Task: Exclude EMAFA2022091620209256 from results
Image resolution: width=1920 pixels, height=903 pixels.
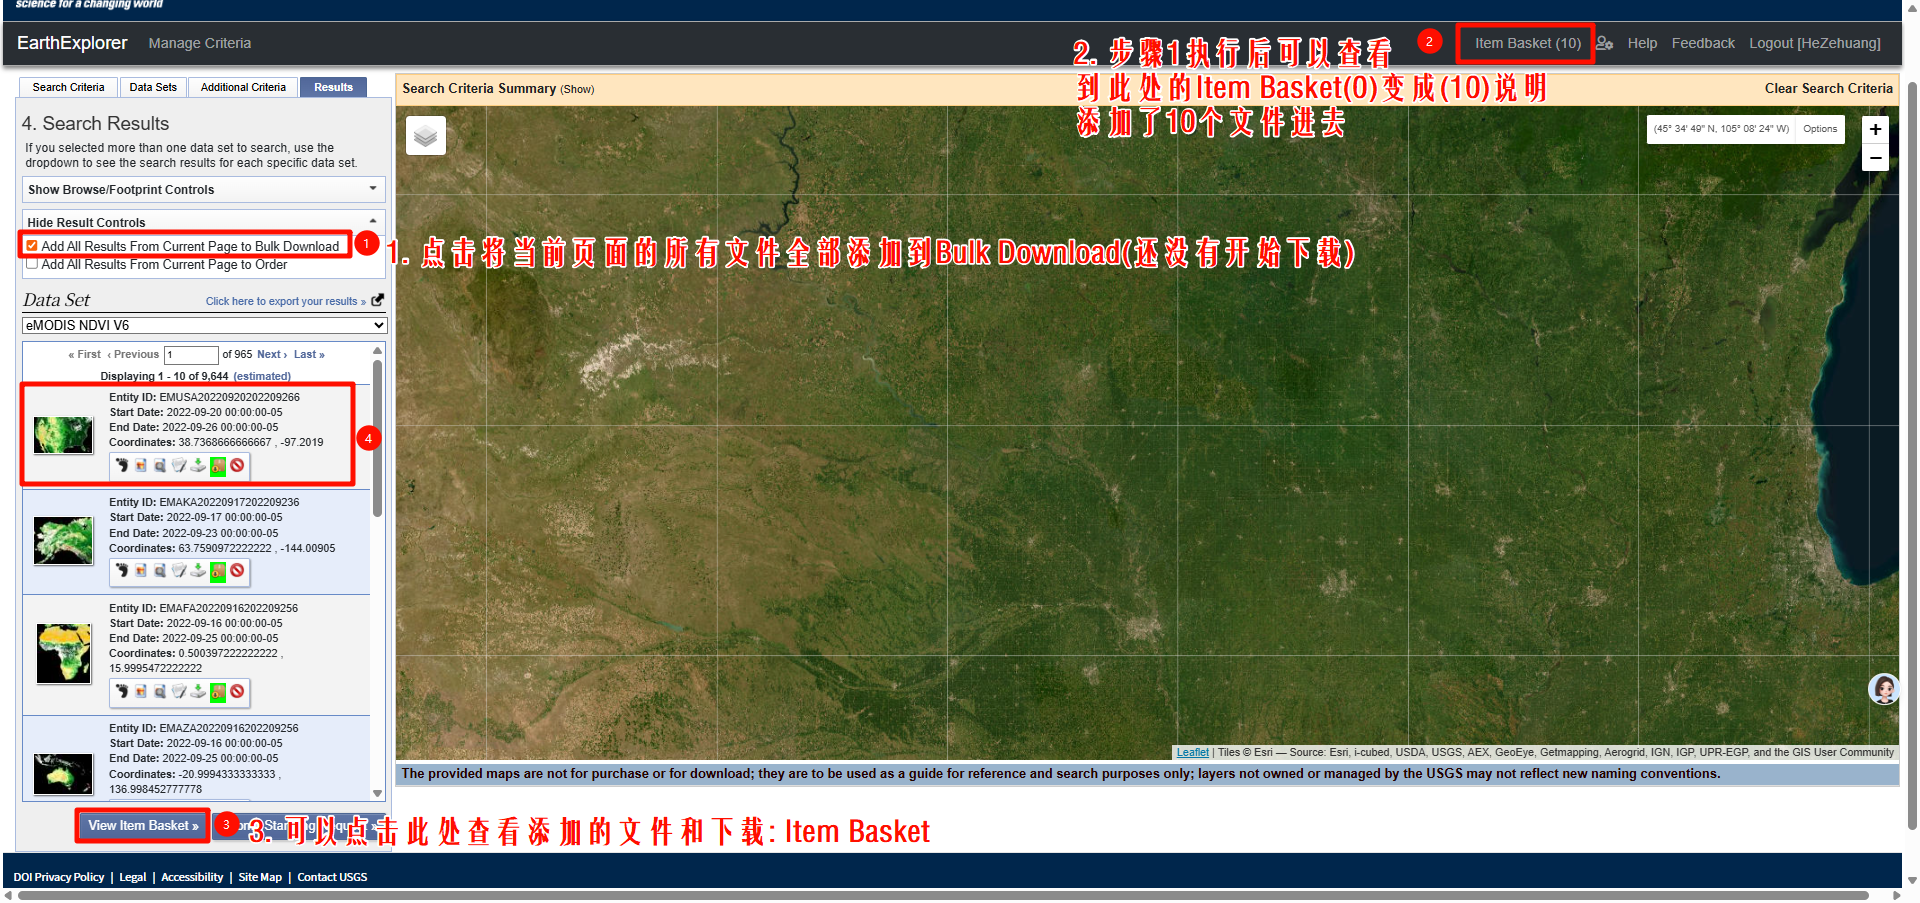Action: coord(237,691)
